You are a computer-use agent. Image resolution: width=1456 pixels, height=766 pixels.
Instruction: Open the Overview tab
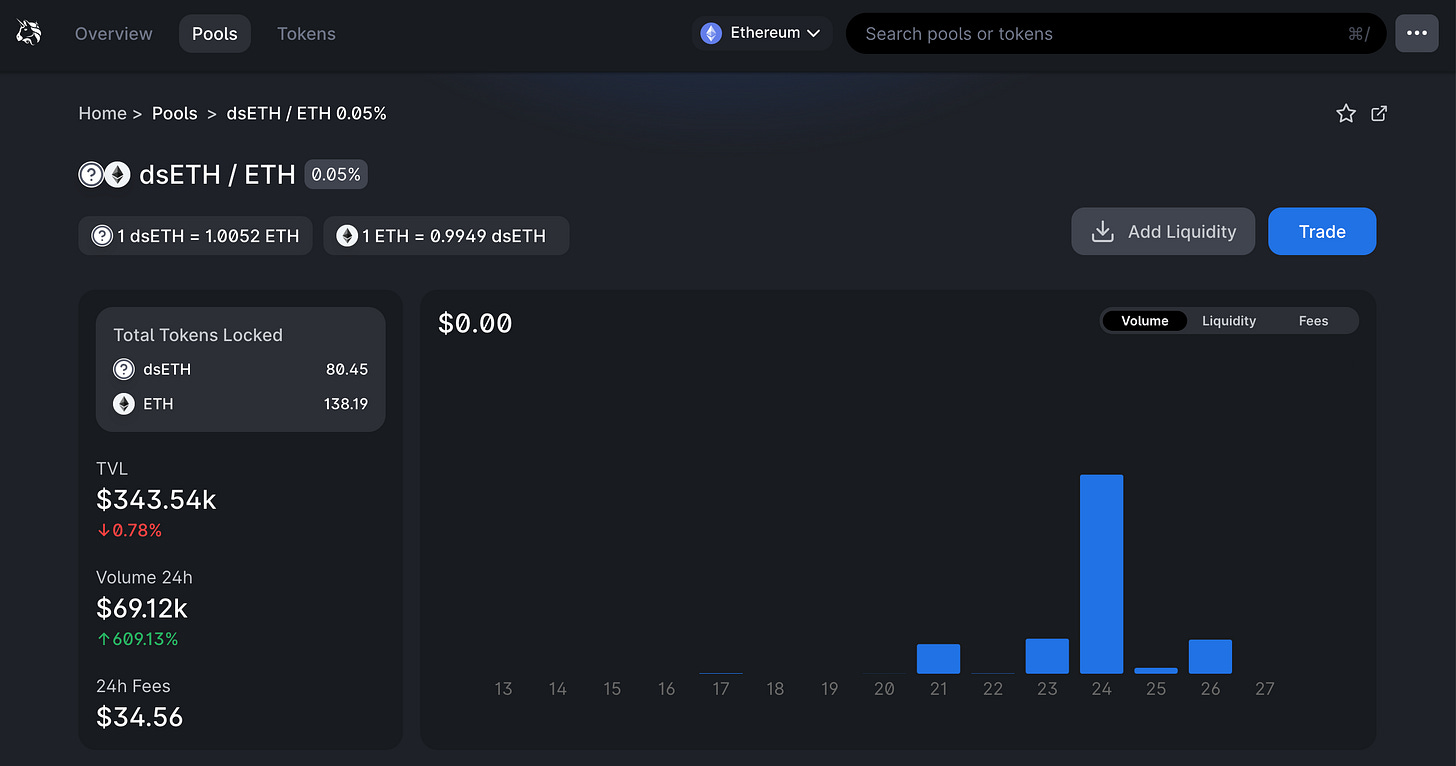tap(114, 34)
